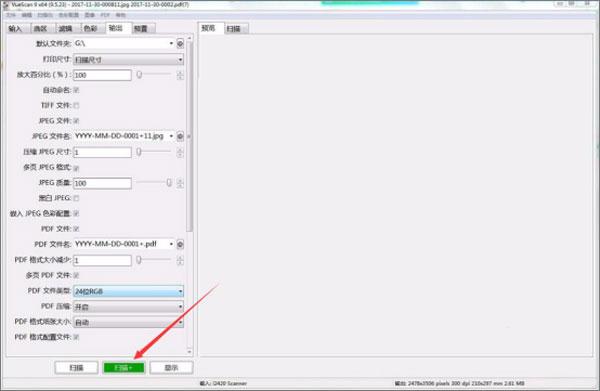Click PDF 格式大小减少 stepper arrows
Screen dimensions: 600x391
pyautogui.click(x=180, y=261)
